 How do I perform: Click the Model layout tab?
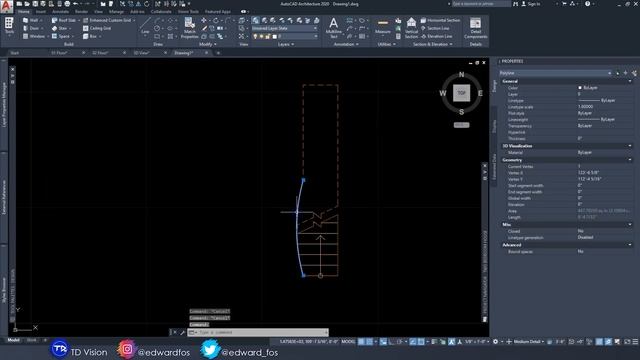[x=13, y=340]
